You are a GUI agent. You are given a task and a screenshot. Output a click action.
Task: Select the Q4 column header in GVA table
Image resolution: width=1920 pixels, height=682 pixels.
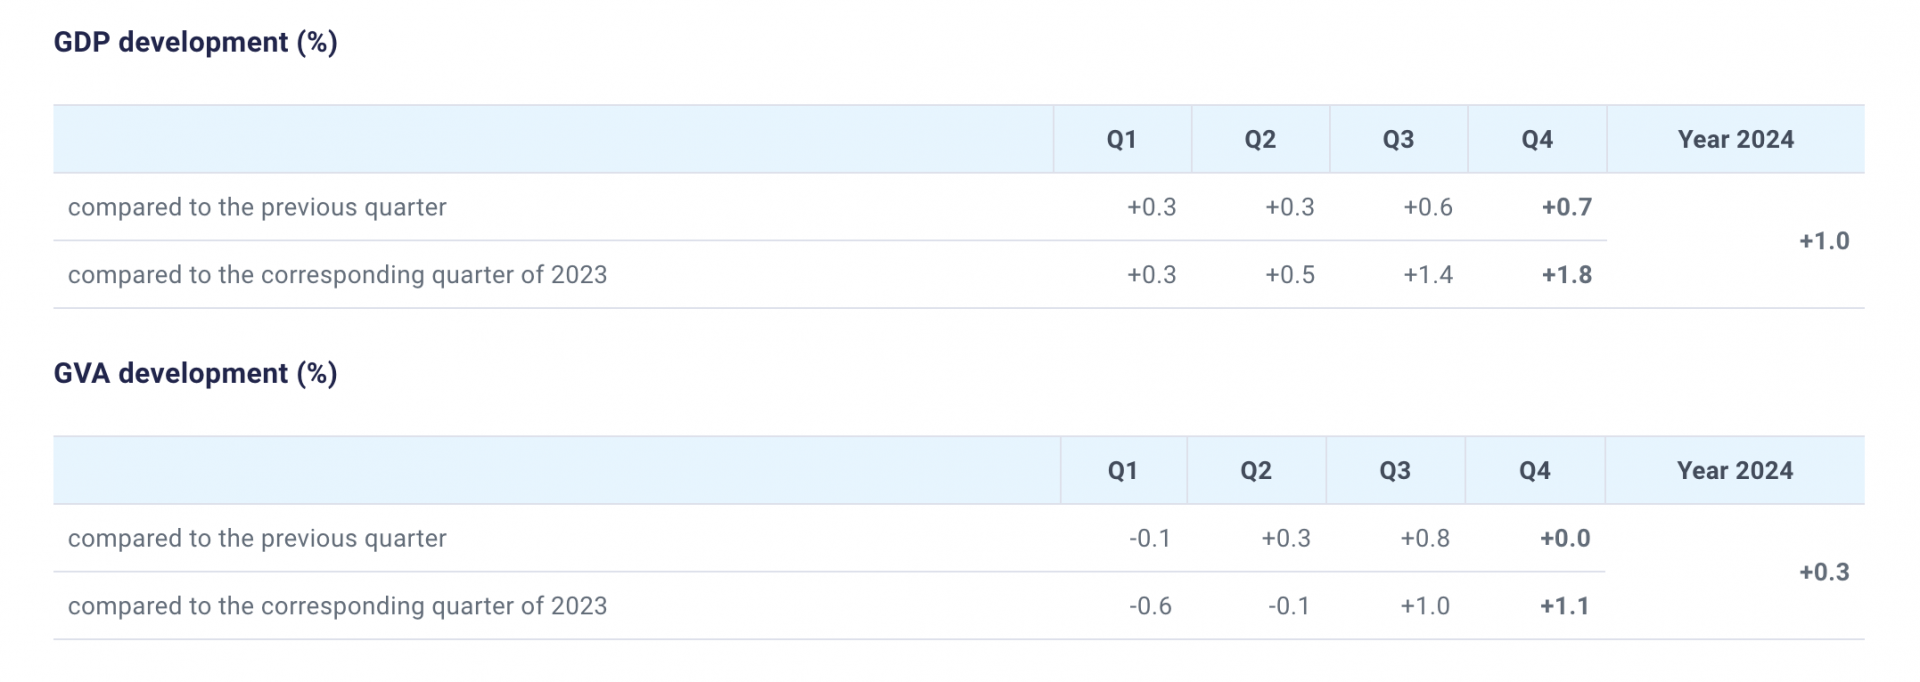tap(1534, 471)
